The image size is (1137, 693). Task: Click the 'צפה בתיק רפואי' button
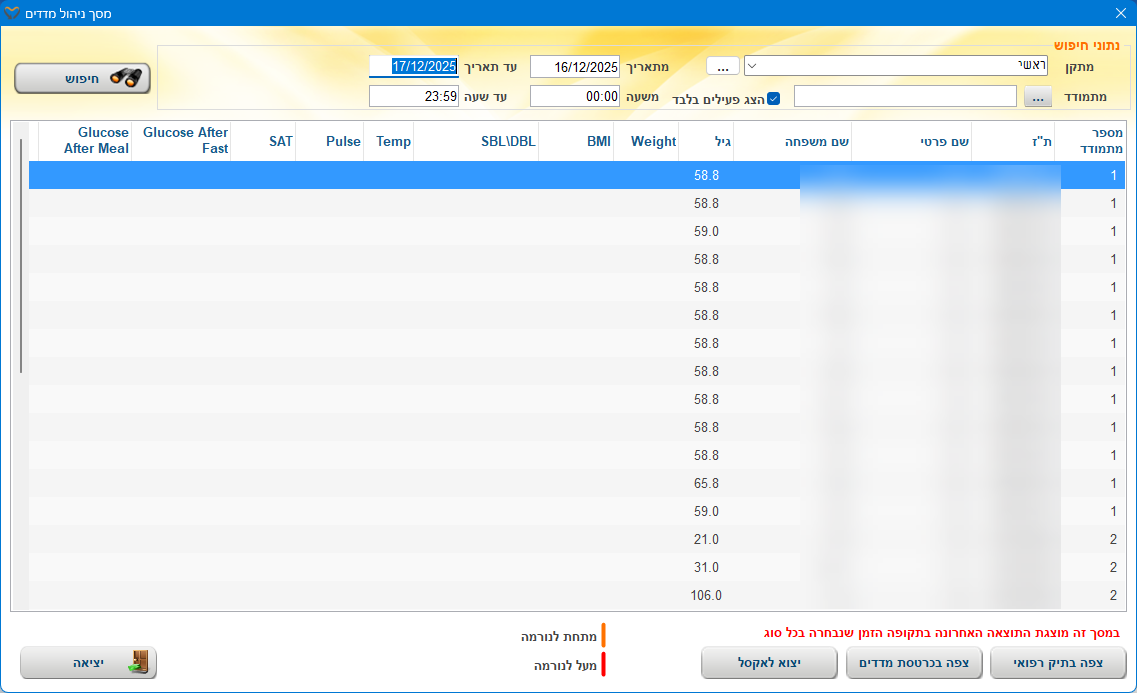(1058, 663)
